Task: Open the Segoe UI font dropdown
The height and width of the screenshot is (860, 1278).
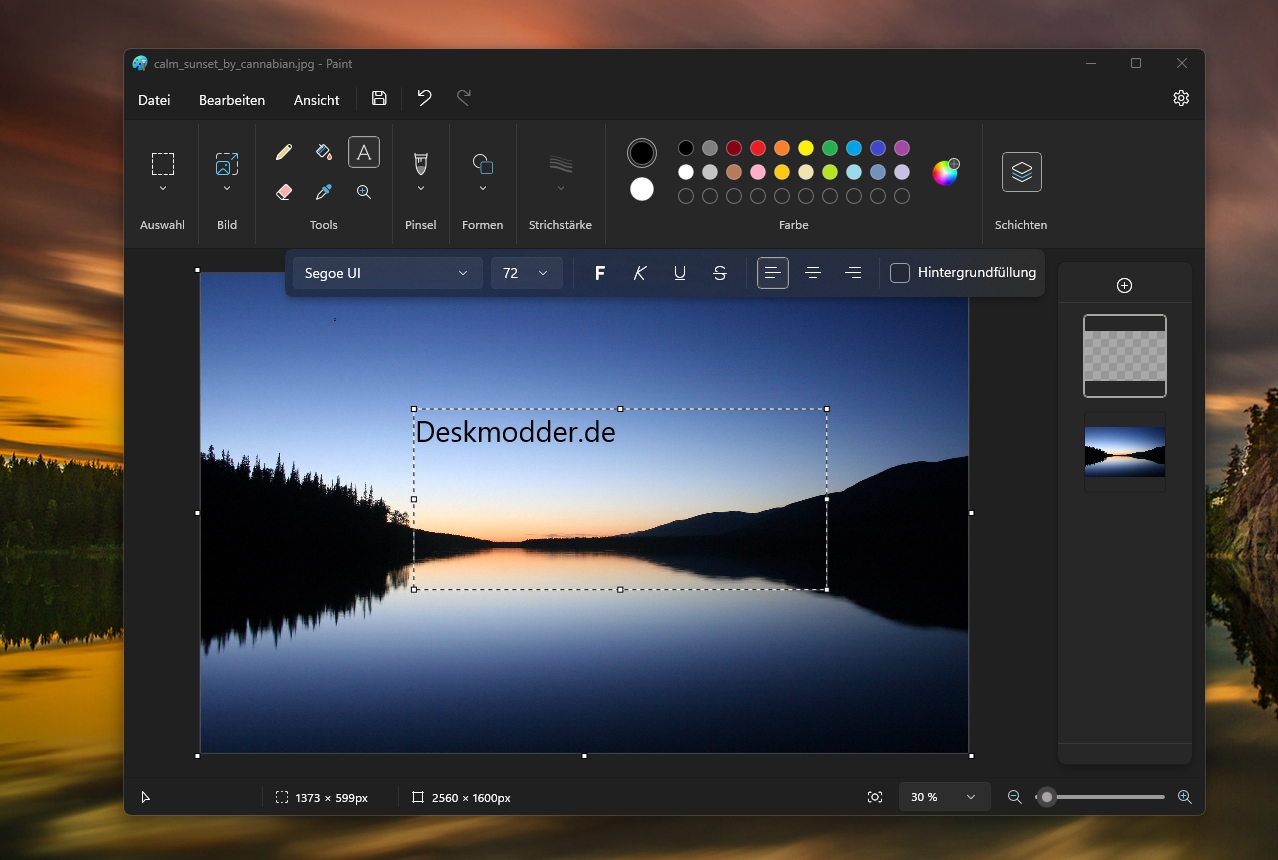Action: 388,273
